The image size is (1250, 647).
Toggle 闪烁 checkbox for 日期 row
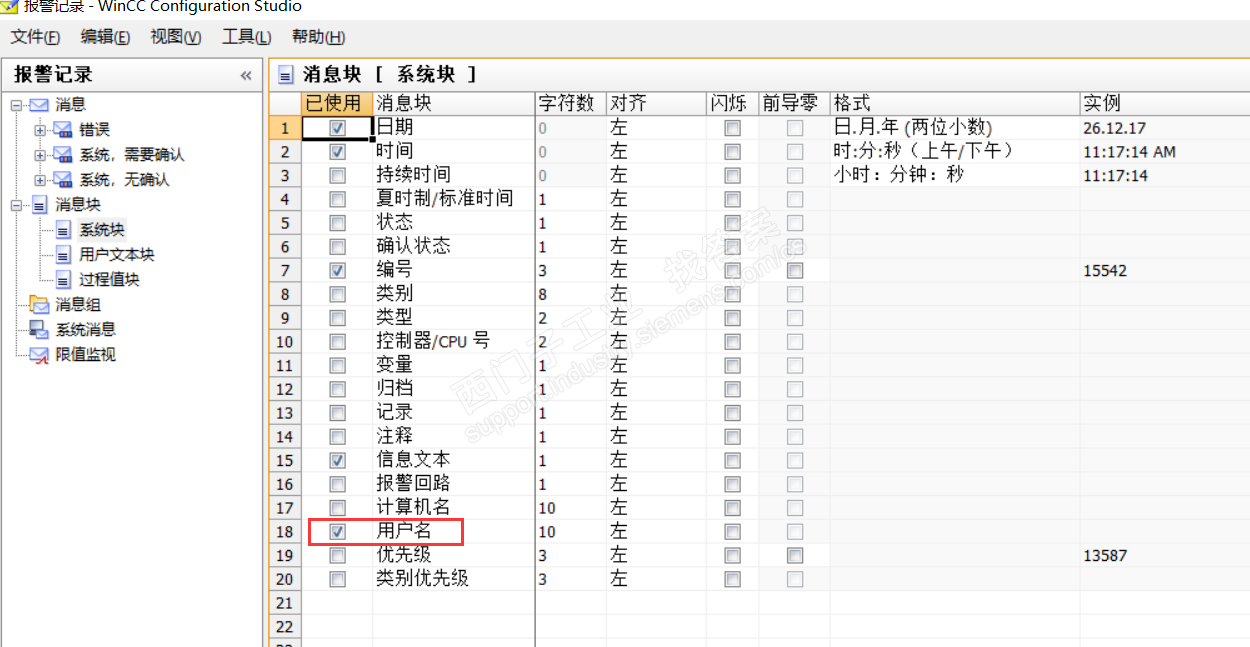click(x=733, y=128)
